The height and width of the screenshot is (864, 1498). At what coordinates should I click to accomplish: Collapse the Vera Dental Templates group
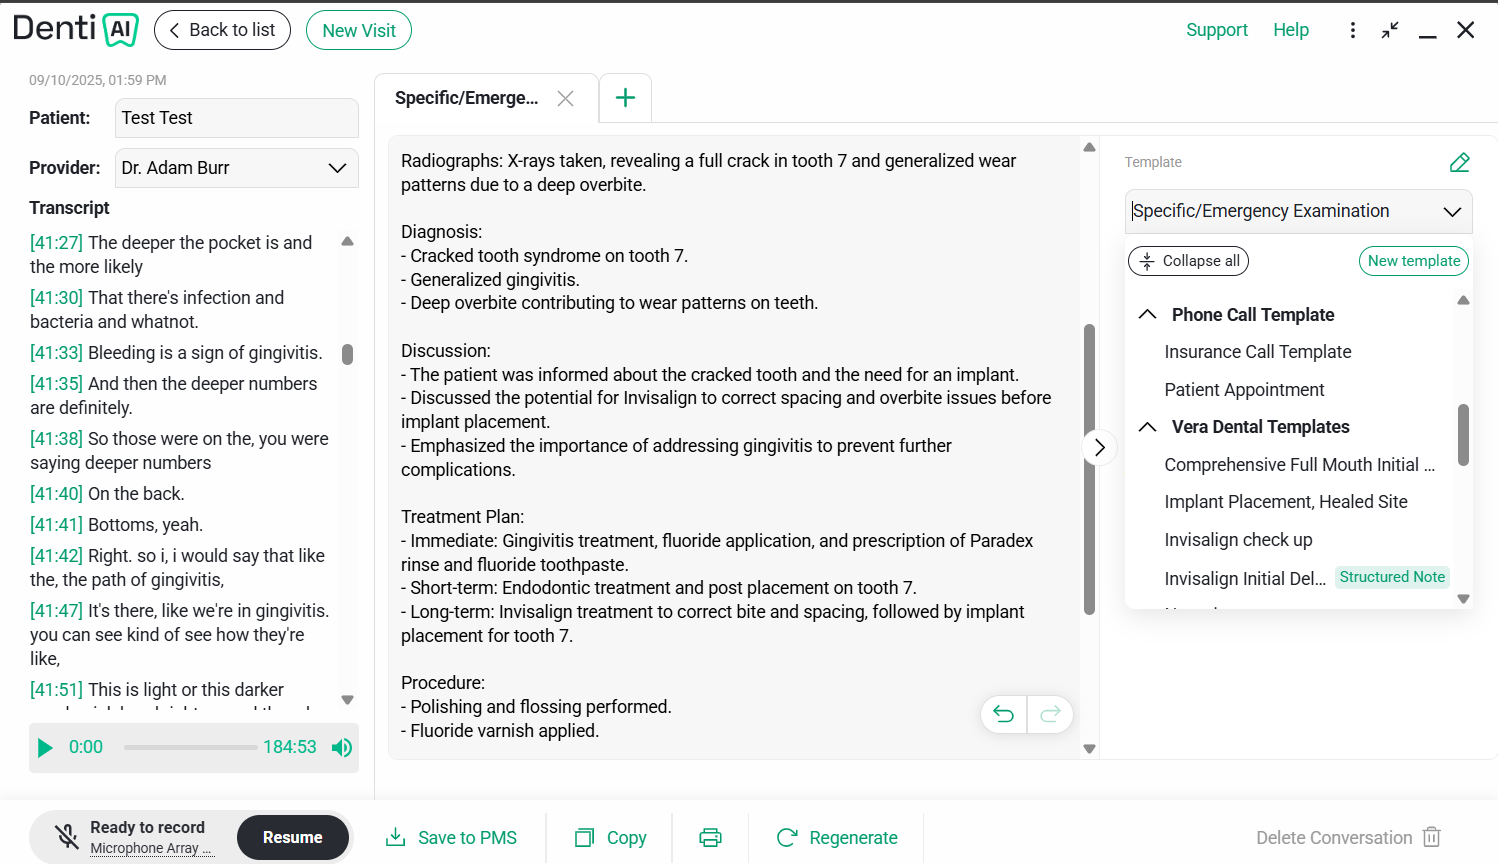tap(1148, 427)
